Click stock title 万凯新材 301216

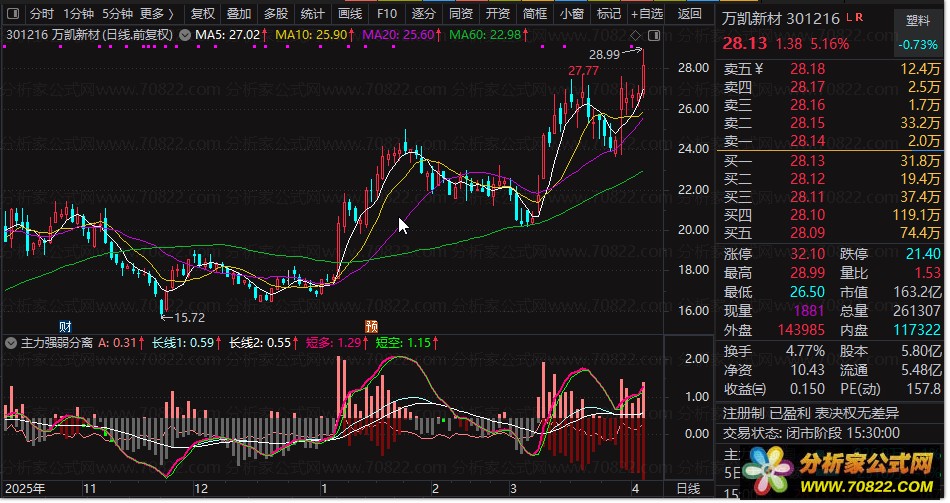pyautogui.click(x=781, y=19)
